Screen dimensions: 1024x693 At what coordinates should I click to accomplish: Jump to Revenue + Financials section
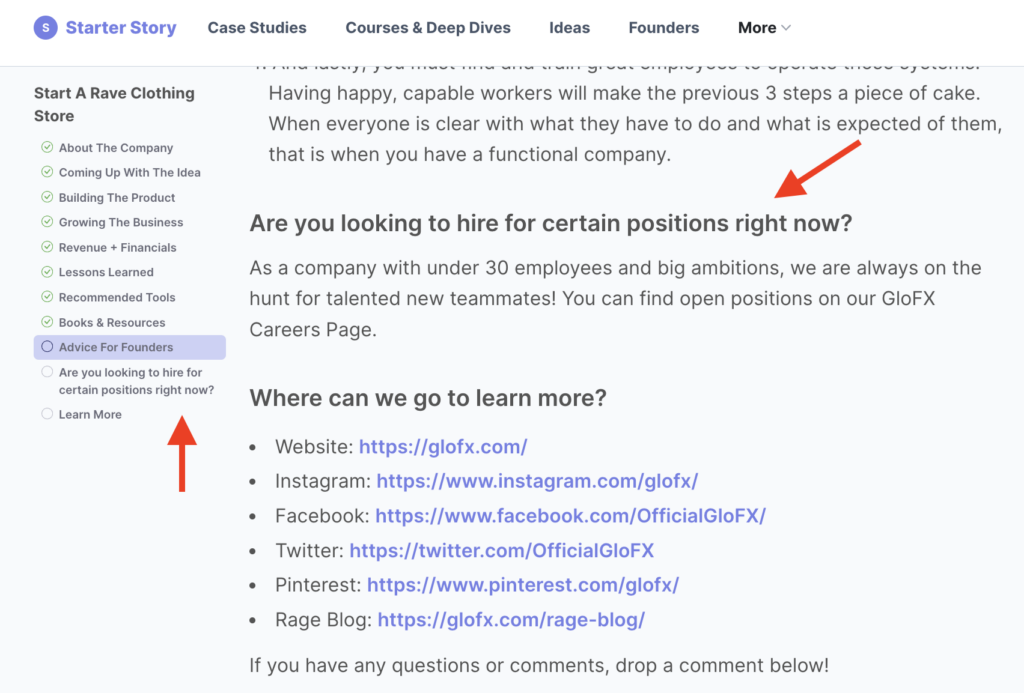coord(118,248)
